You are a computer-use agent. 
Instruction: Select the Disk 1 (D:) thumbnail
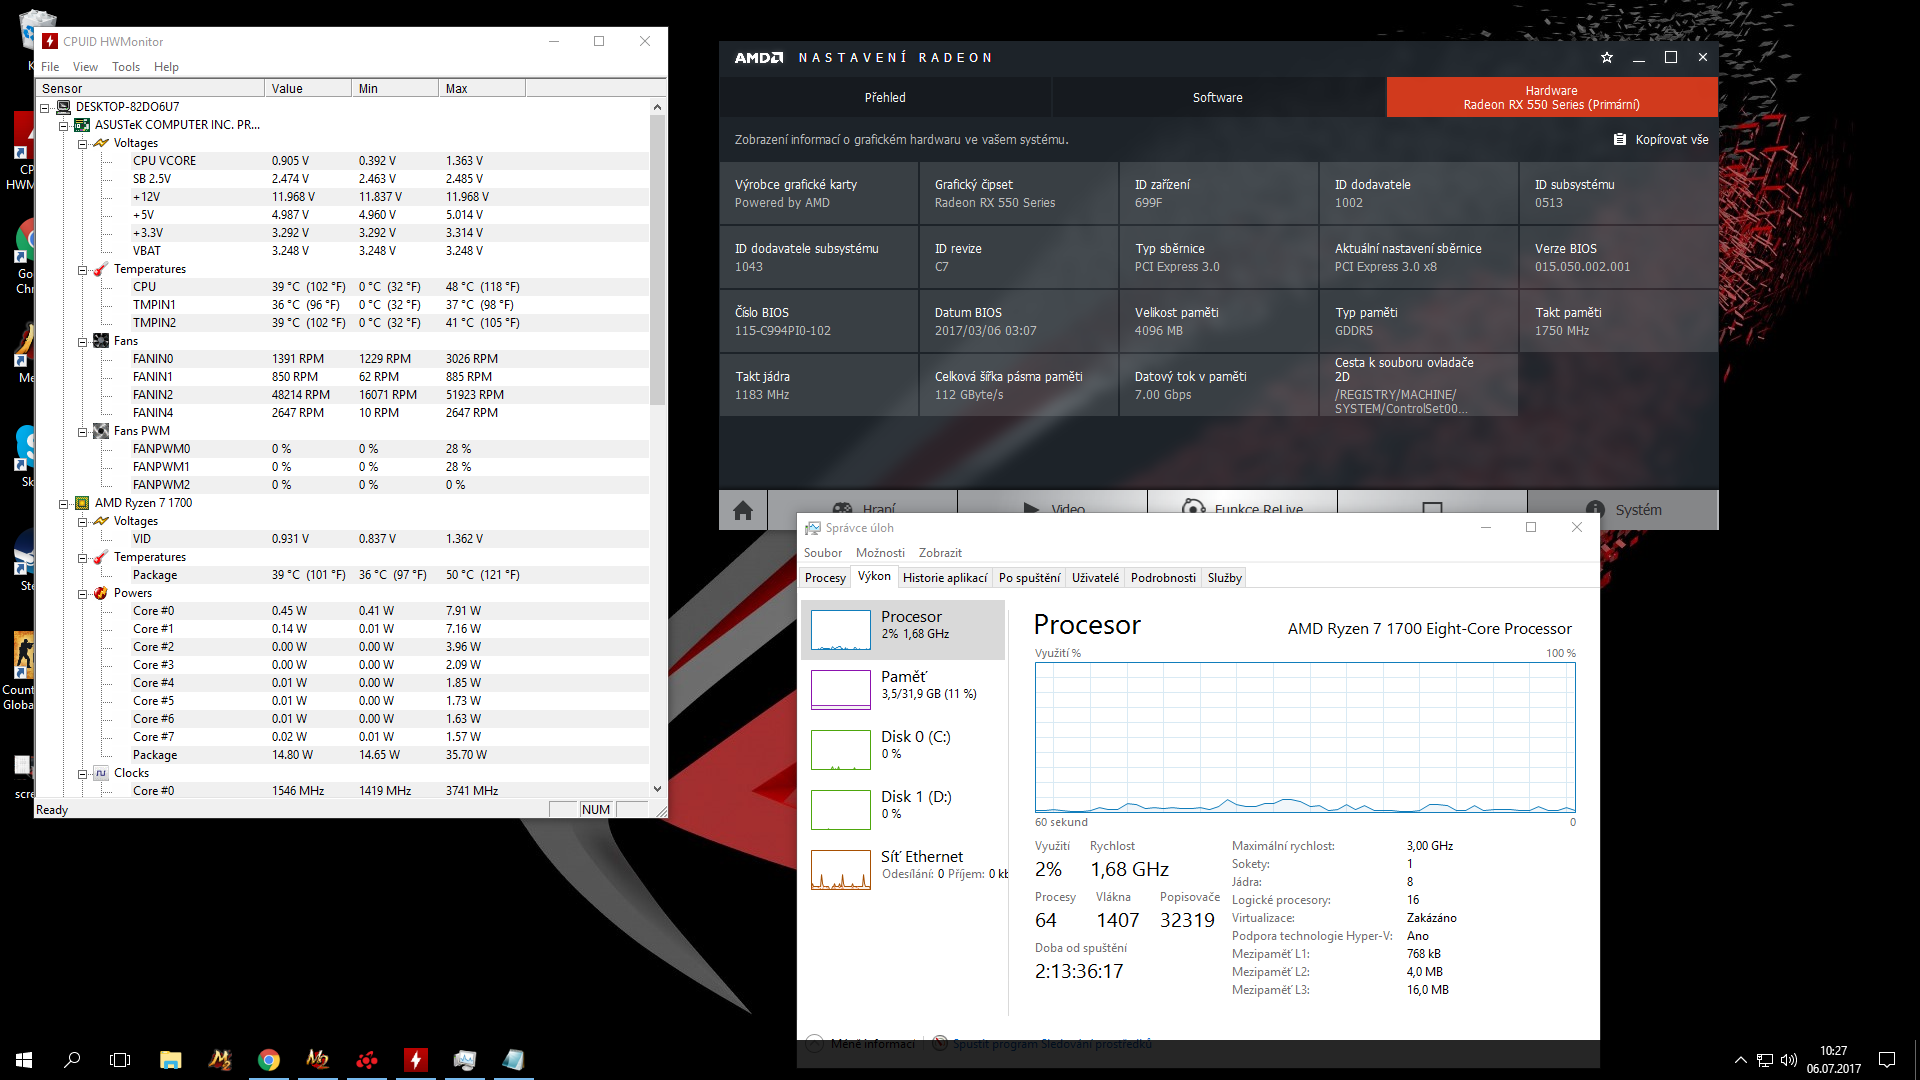point(840,810)
